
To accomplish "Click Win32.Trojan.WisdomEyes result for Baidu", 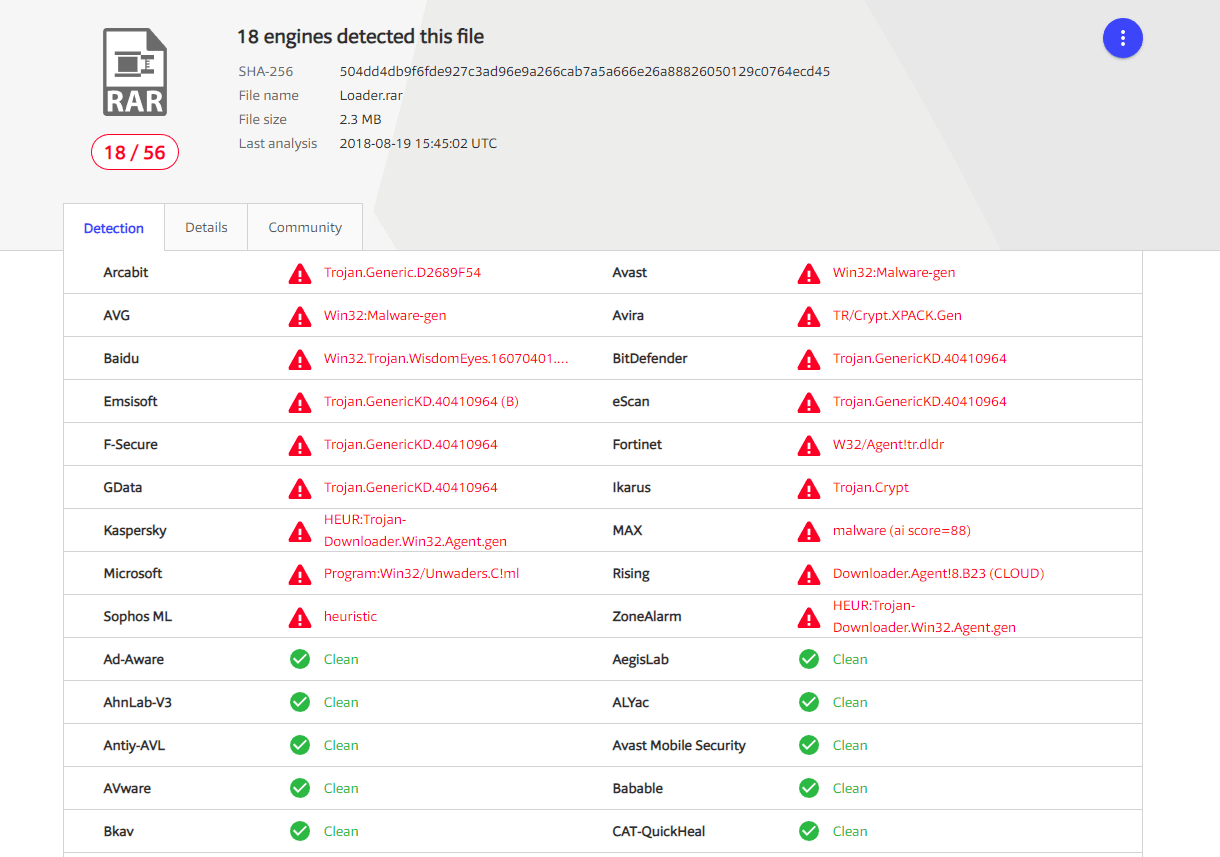I will point(446,358).
